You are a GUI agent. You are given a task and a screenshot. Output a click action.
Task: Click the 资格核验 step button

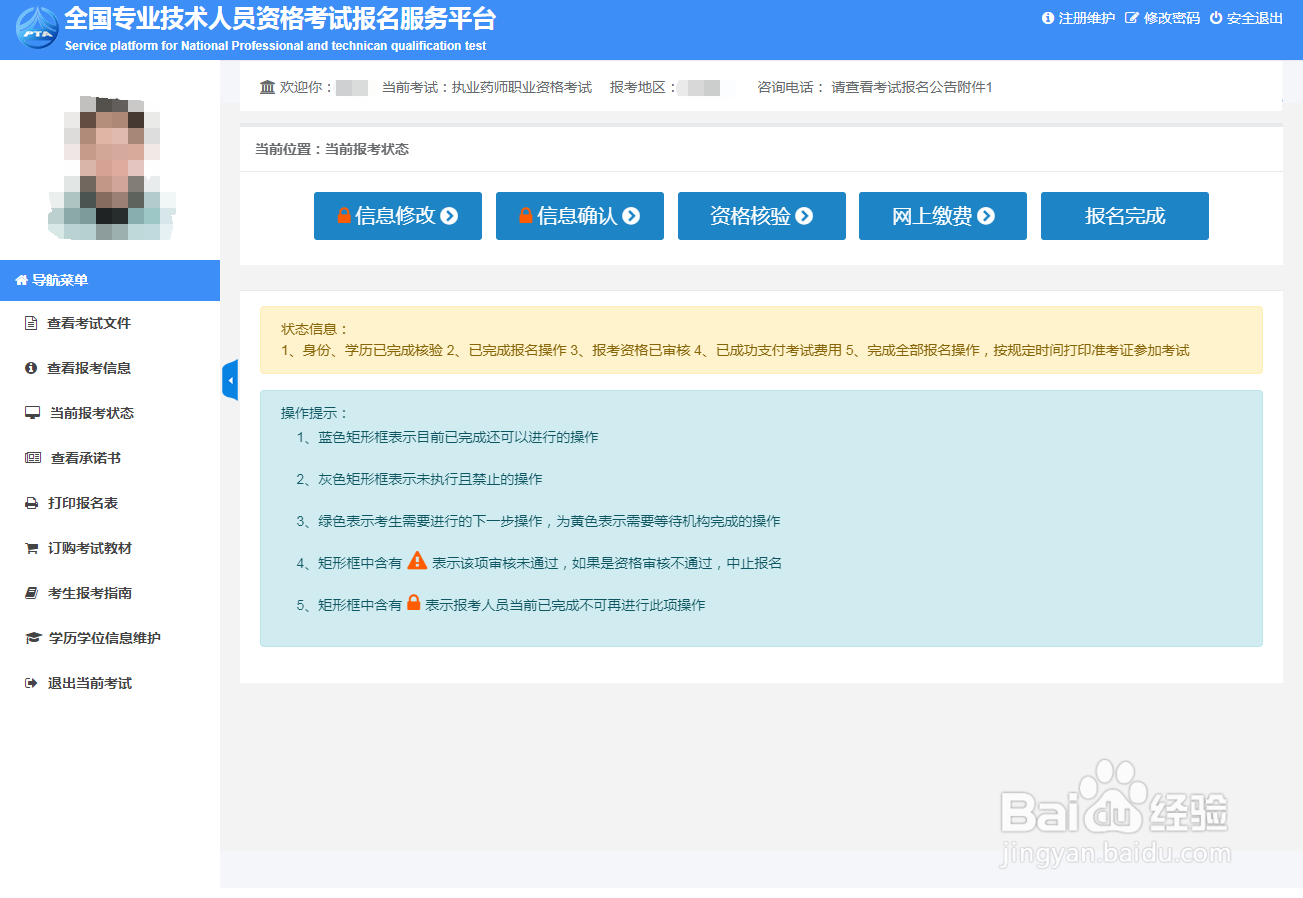[x=762, y=215]
